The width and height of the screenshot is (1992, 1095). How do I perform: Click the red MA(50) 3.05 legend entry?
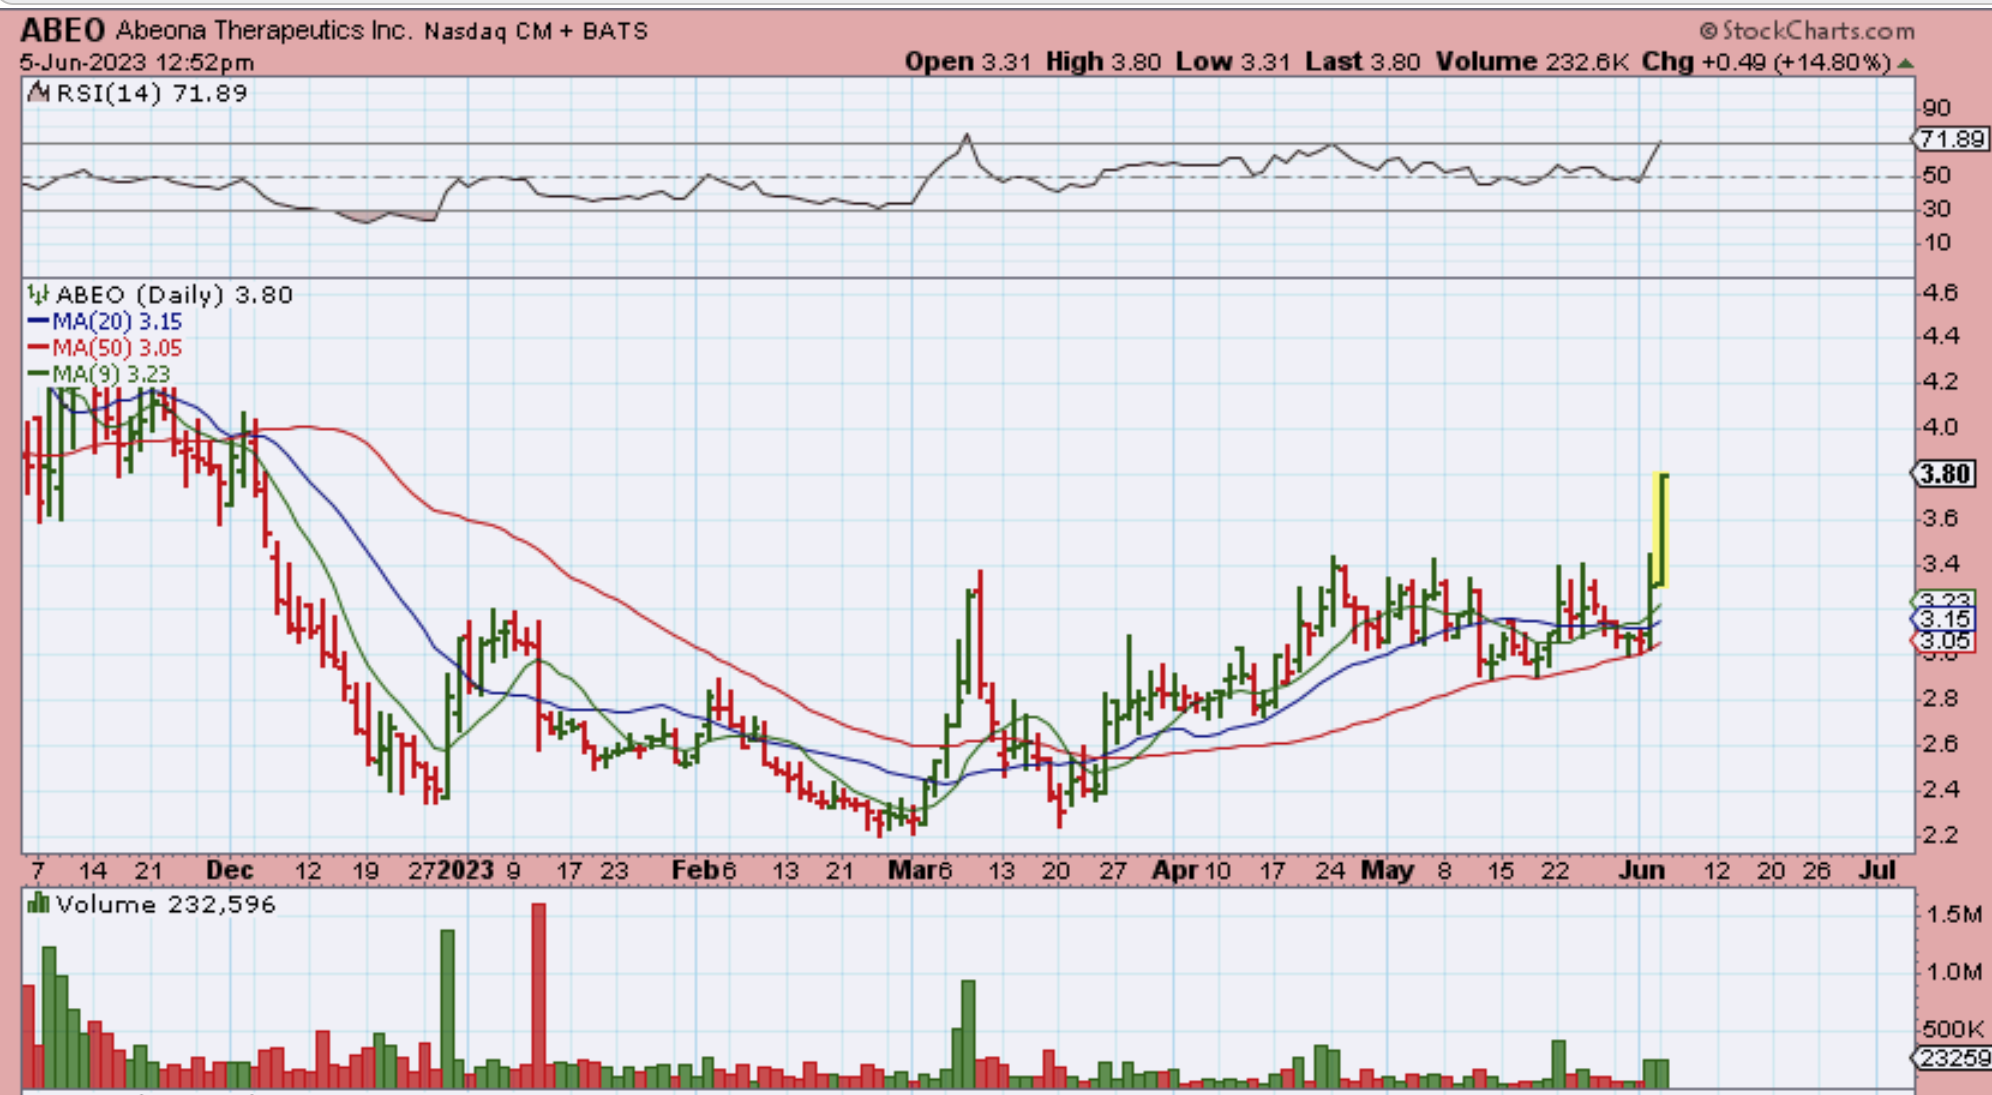tap(116, 348)
